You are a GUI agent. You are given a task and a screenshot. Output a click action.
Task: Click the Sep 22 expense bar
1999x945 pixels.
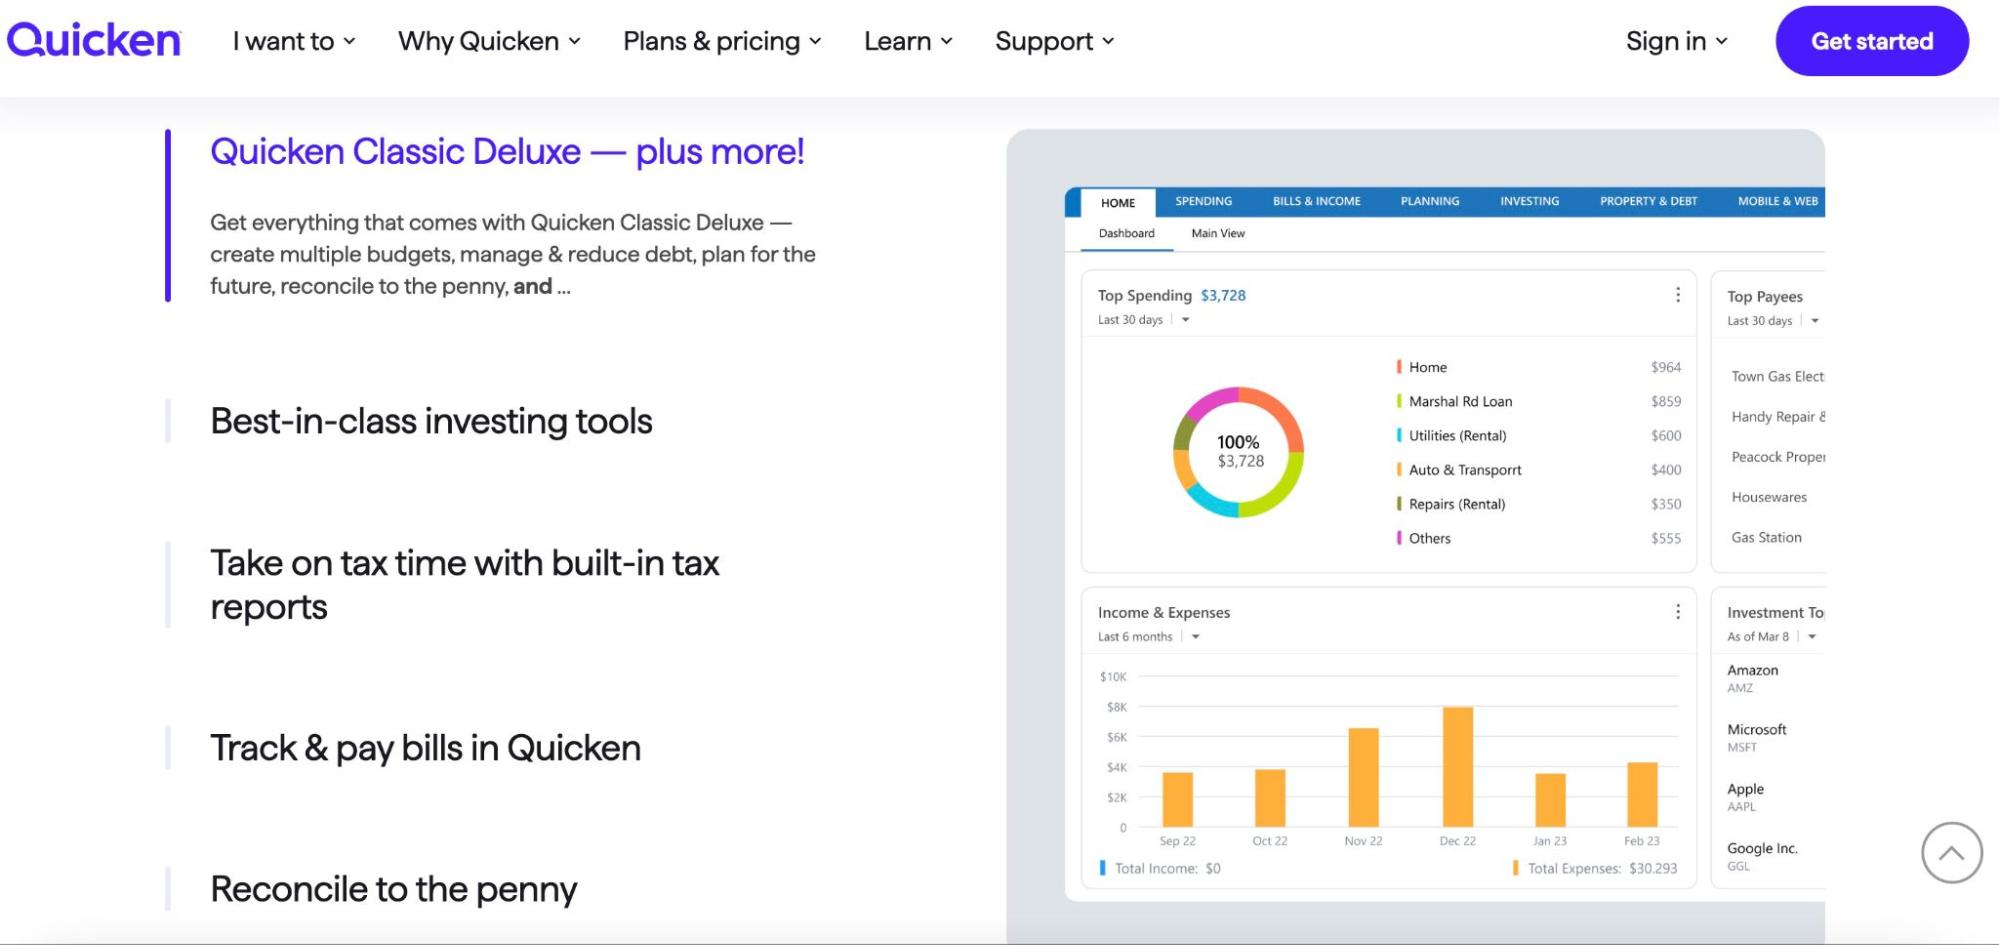pyautogui.click(x=1177, y=799)
